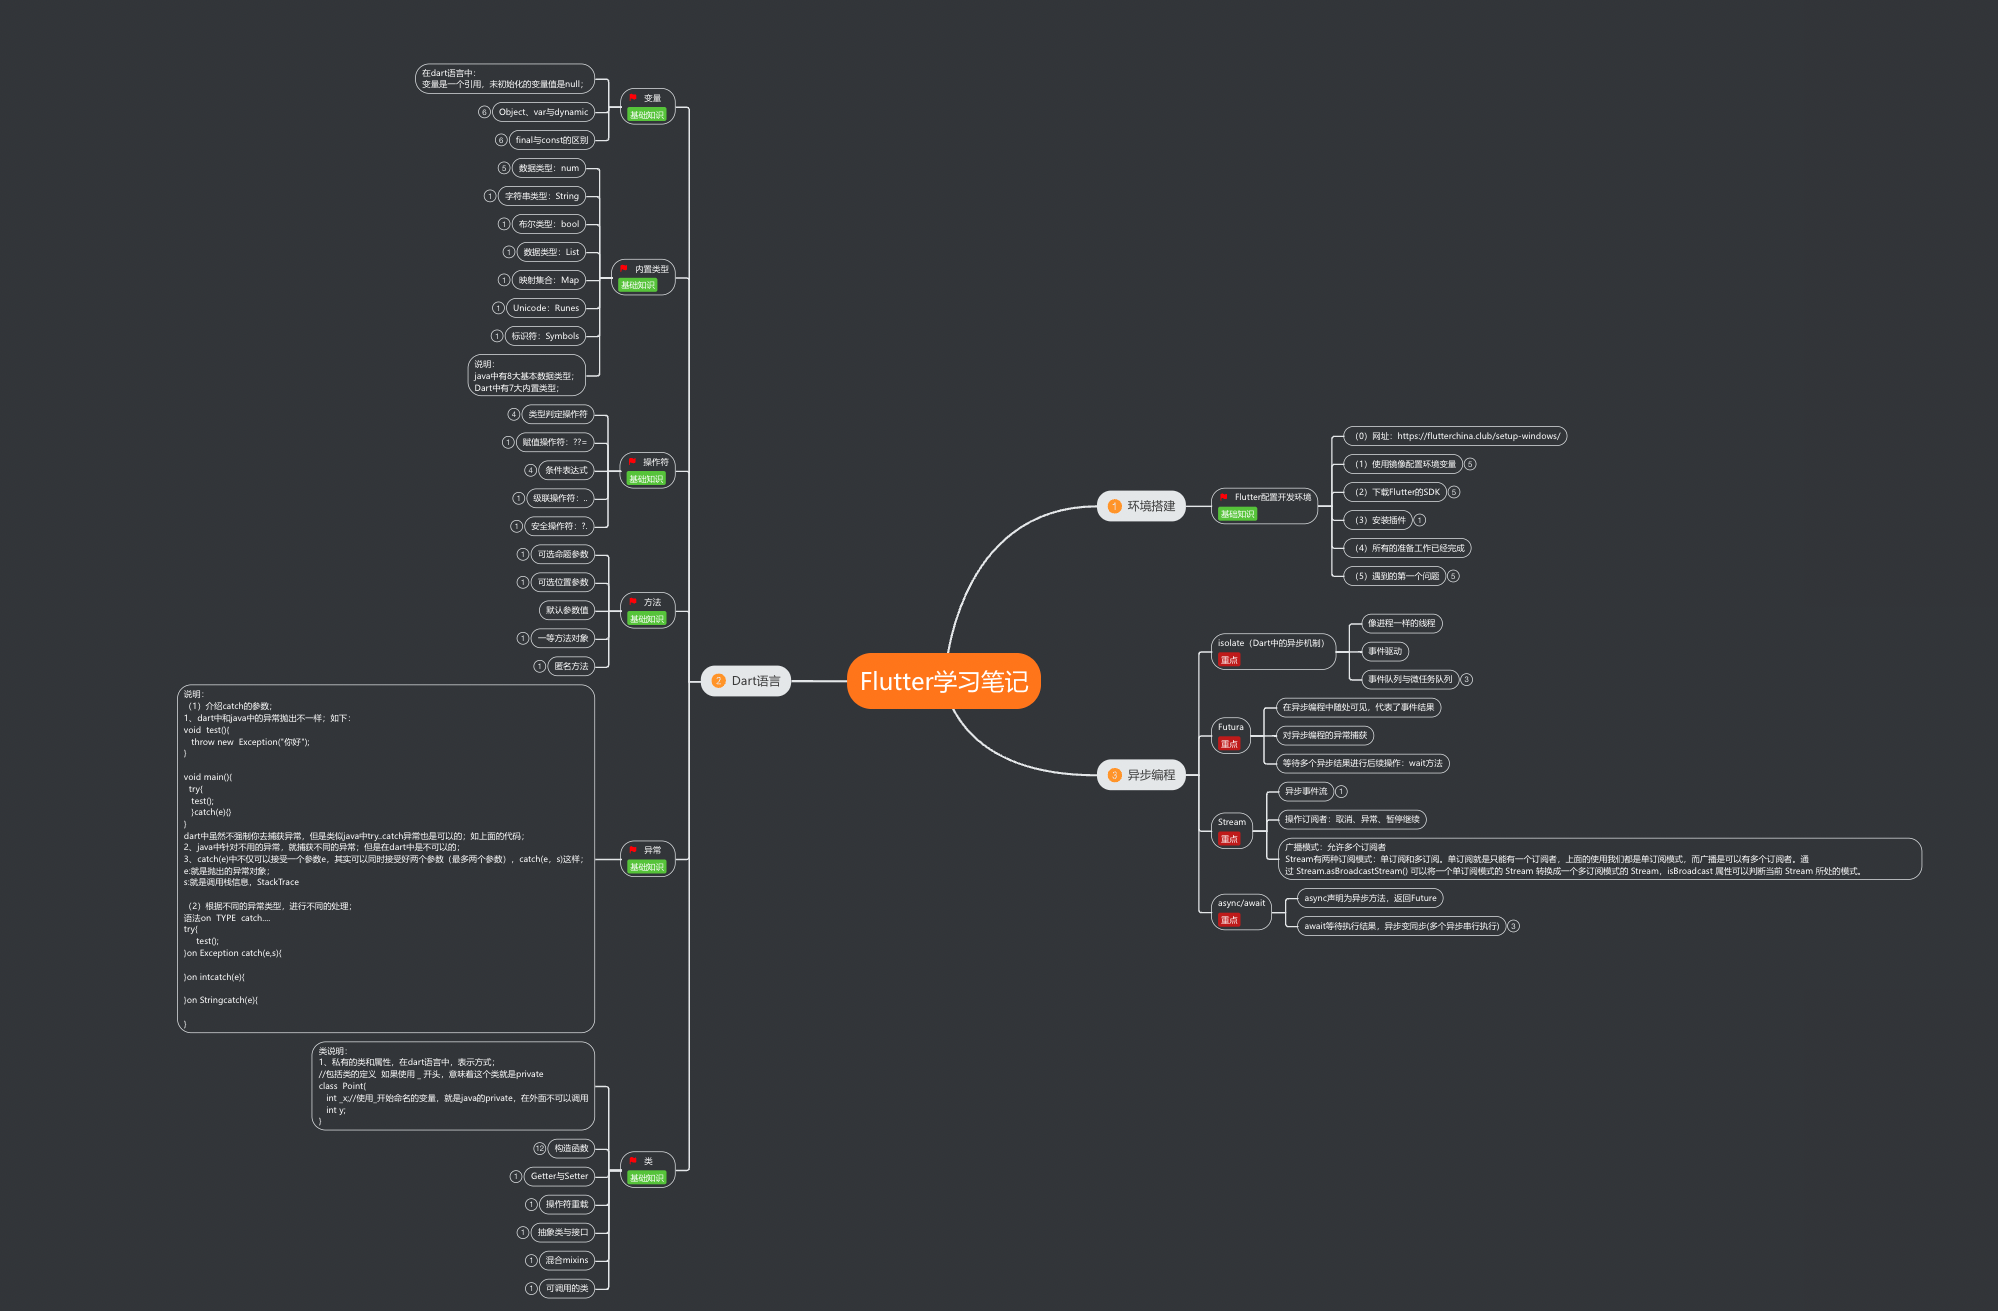Click the red flag on 变量 node
The image size is (1998, 1311).
[x=633, y=98]
